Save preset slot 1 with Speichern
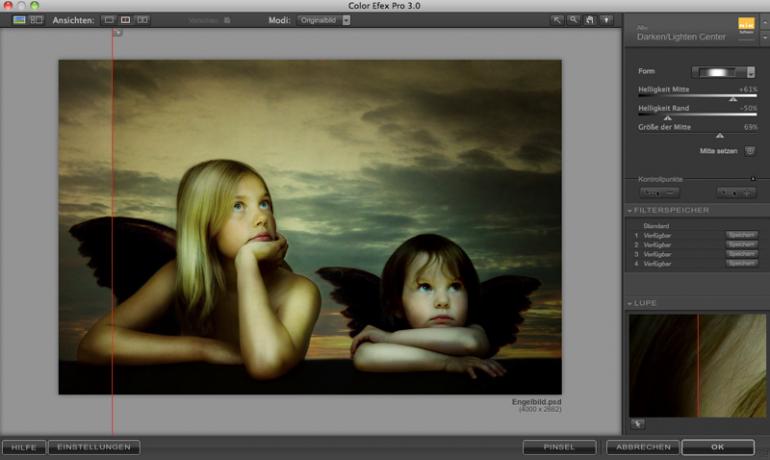 [x=741, y=235]
